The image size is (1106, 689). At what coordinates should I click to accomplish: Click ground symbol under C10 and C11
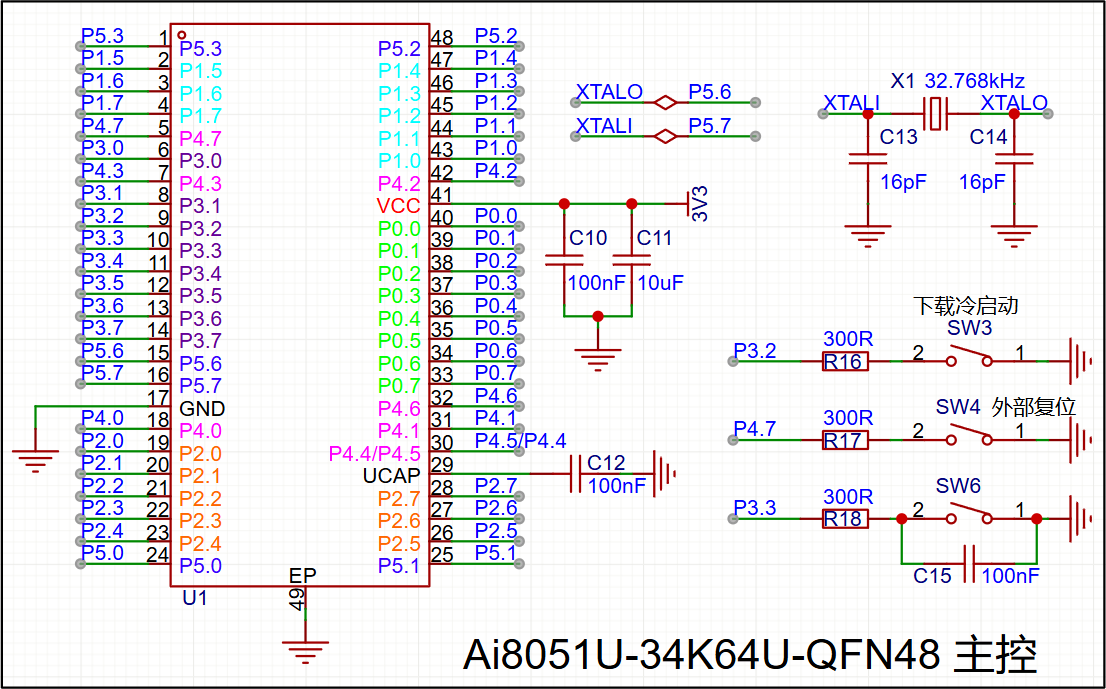pos(597,358)
